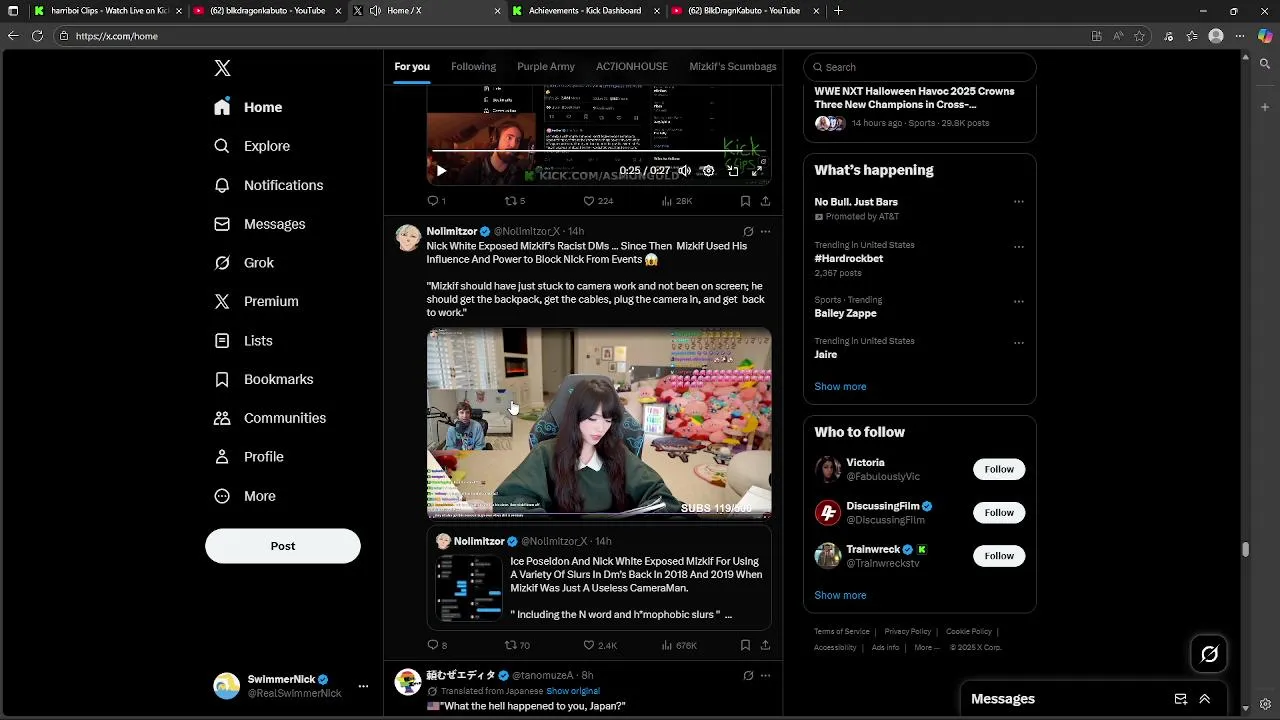
Task: Click the X search field
Action: (x=920, y=67)
